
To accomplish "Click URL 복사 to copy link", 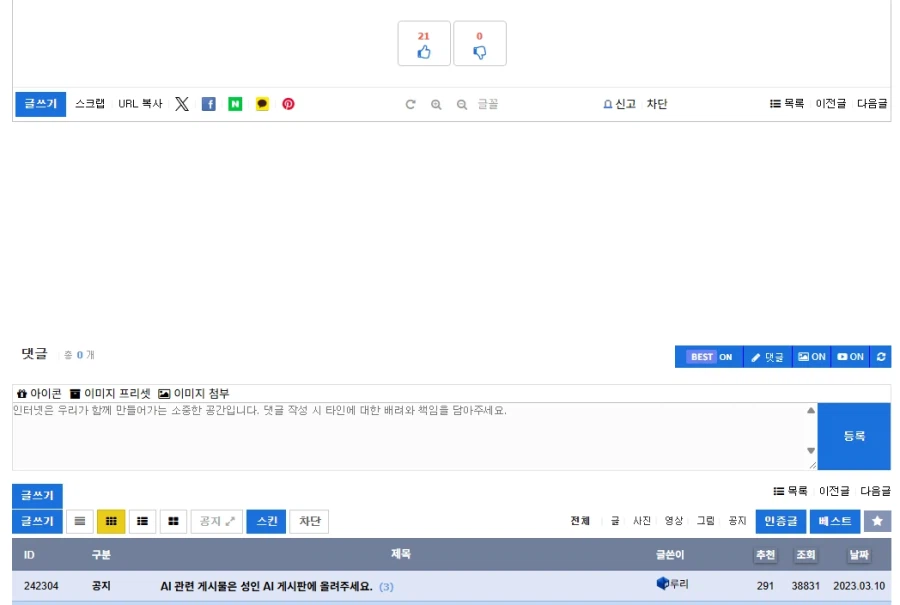I will coord(140,104).
